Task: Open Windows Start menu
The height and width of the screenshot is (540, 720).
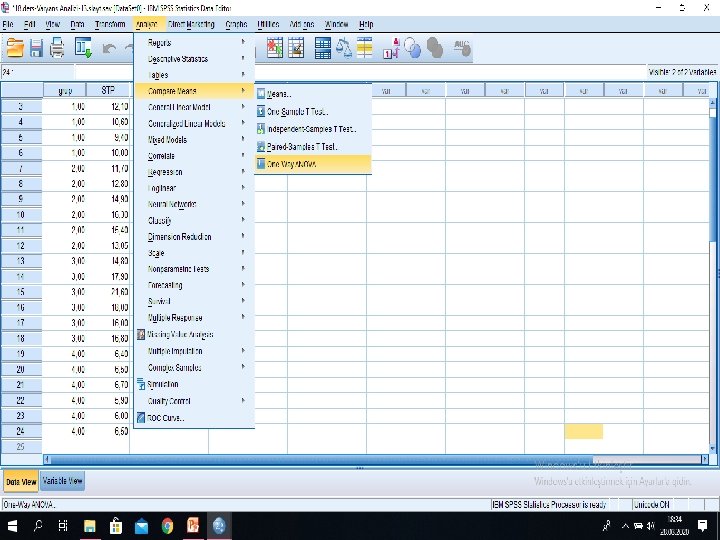Action: [12, 526]
